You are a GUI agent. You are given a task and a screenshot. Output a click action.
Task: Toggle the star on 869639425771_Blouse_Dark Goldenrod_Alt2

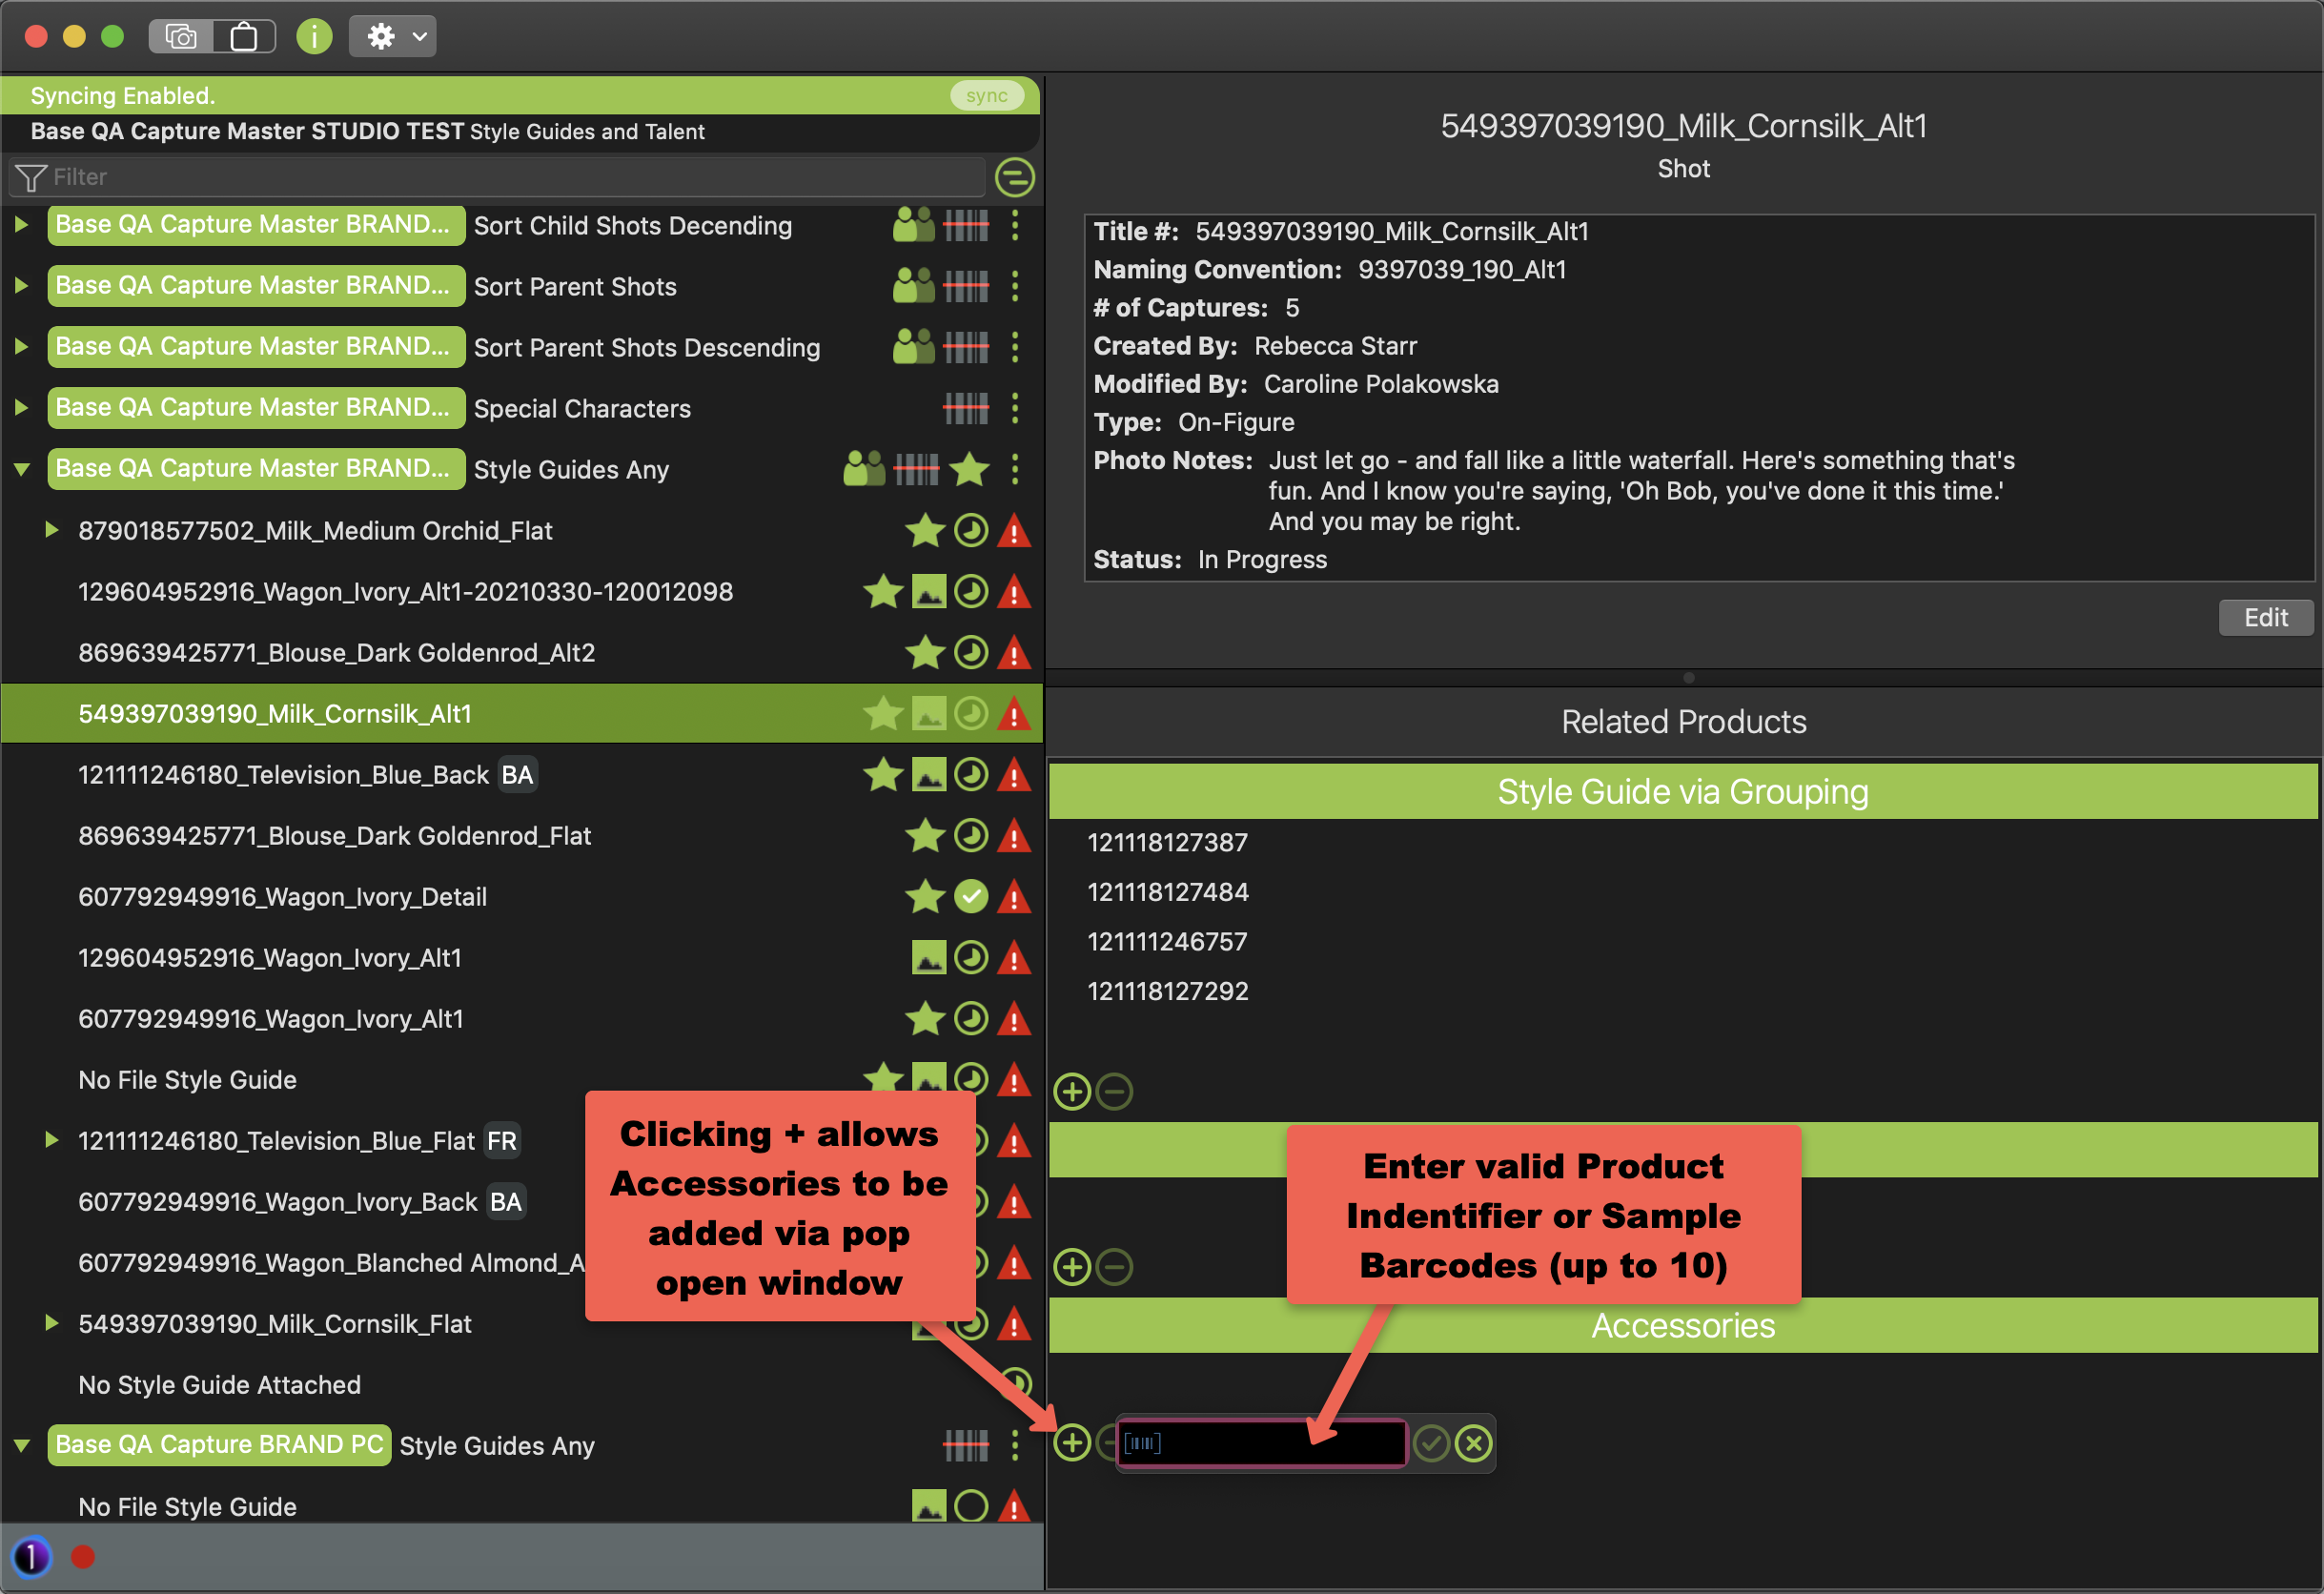pos(925,653)
